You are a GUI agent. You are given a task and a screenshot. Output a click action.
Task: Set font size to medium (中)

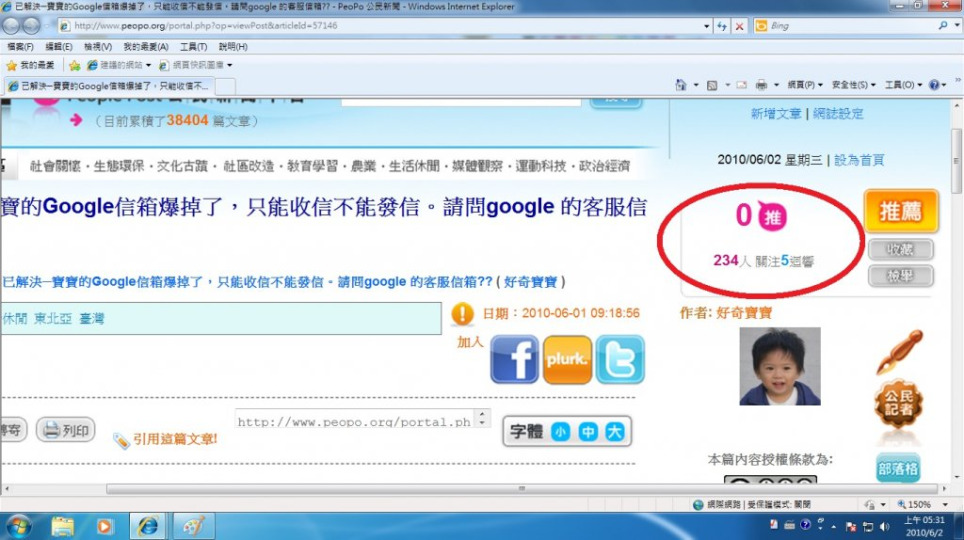[588, 432]
